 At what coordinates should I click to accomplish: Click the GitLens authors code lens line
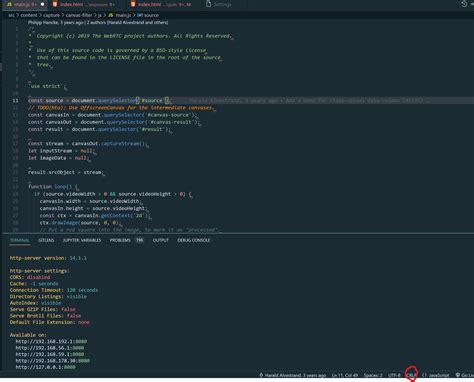(x=98, y=22)
